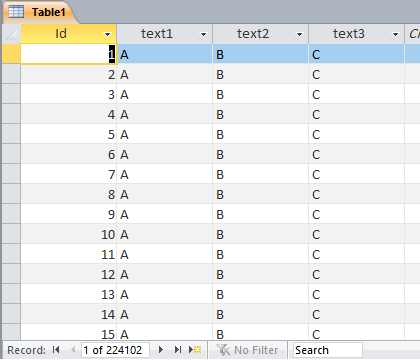Screen dimensions: 420x360
Task: Go to first record navigation button
Action: pos(56,350)
